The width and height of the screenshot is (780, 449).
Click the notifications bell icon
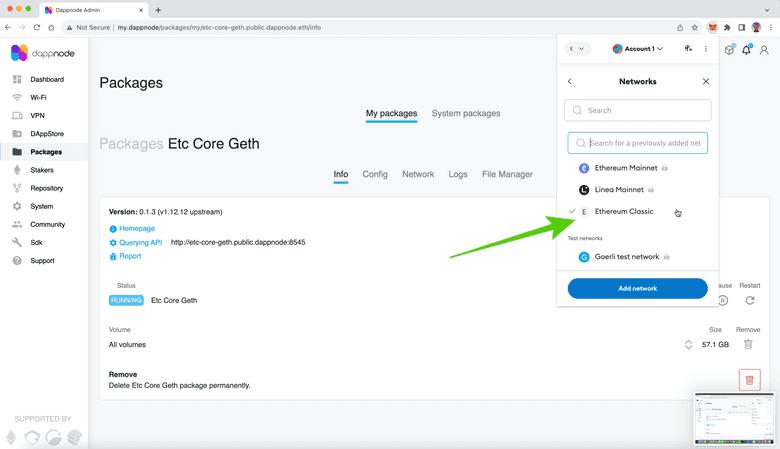tap(746, 50)
